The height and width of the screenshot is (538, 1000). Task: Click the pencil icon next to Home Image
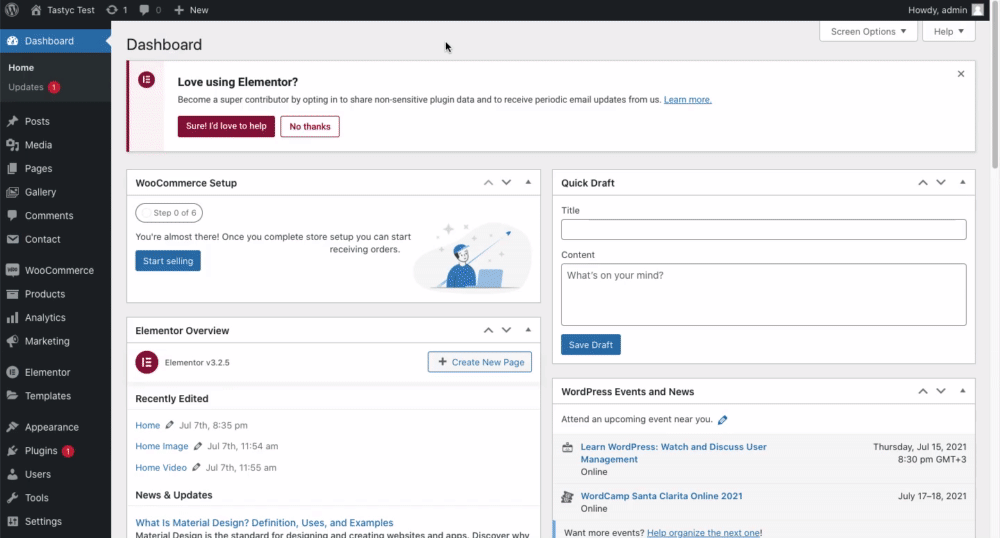(198, 446)
